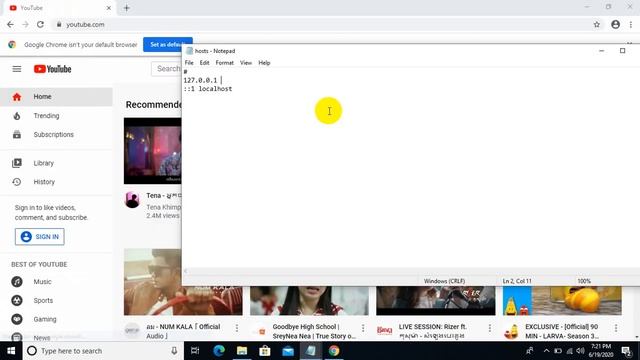The image size is (640, 360).
Task: Open Mail app from taskbar
Action: [288, 351]
